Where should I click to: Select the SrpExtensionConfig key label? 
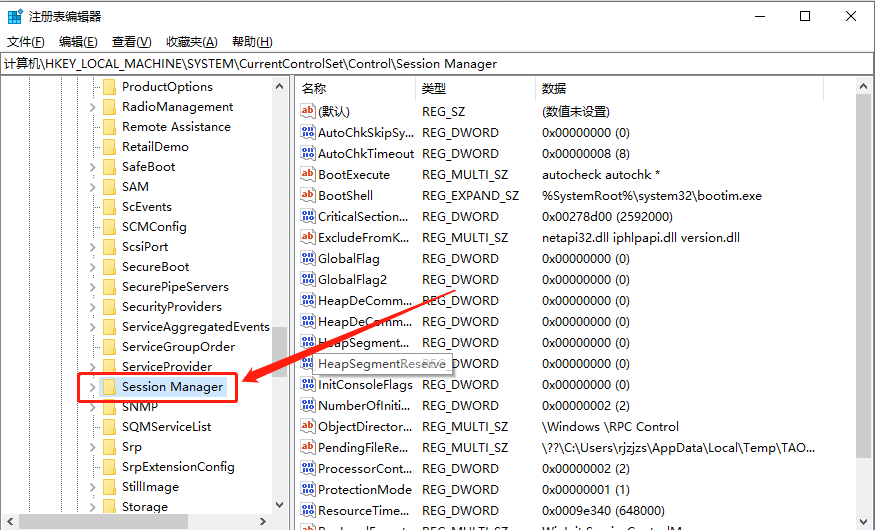(178, 467)
